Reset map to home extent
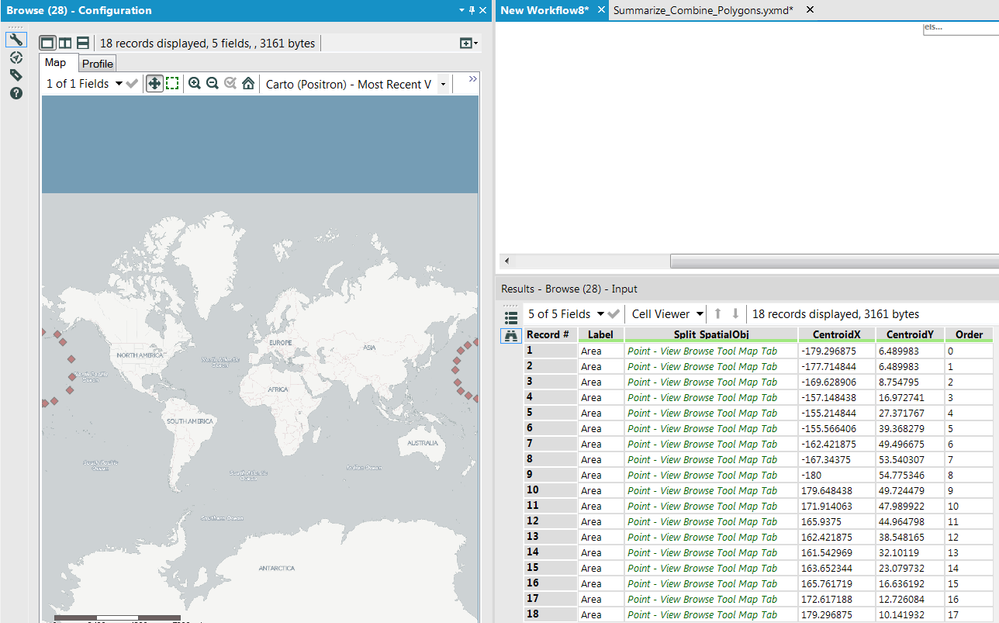The height and width of the screenshot is (623, 999). click(248, 83)
